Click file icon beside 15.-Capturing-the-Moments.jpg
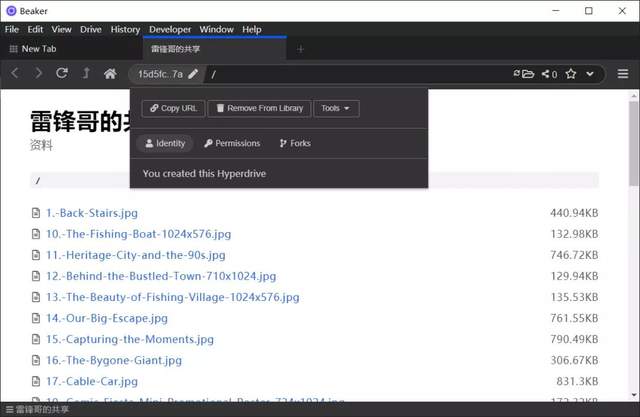640x417 pixels. coord(36,339)
